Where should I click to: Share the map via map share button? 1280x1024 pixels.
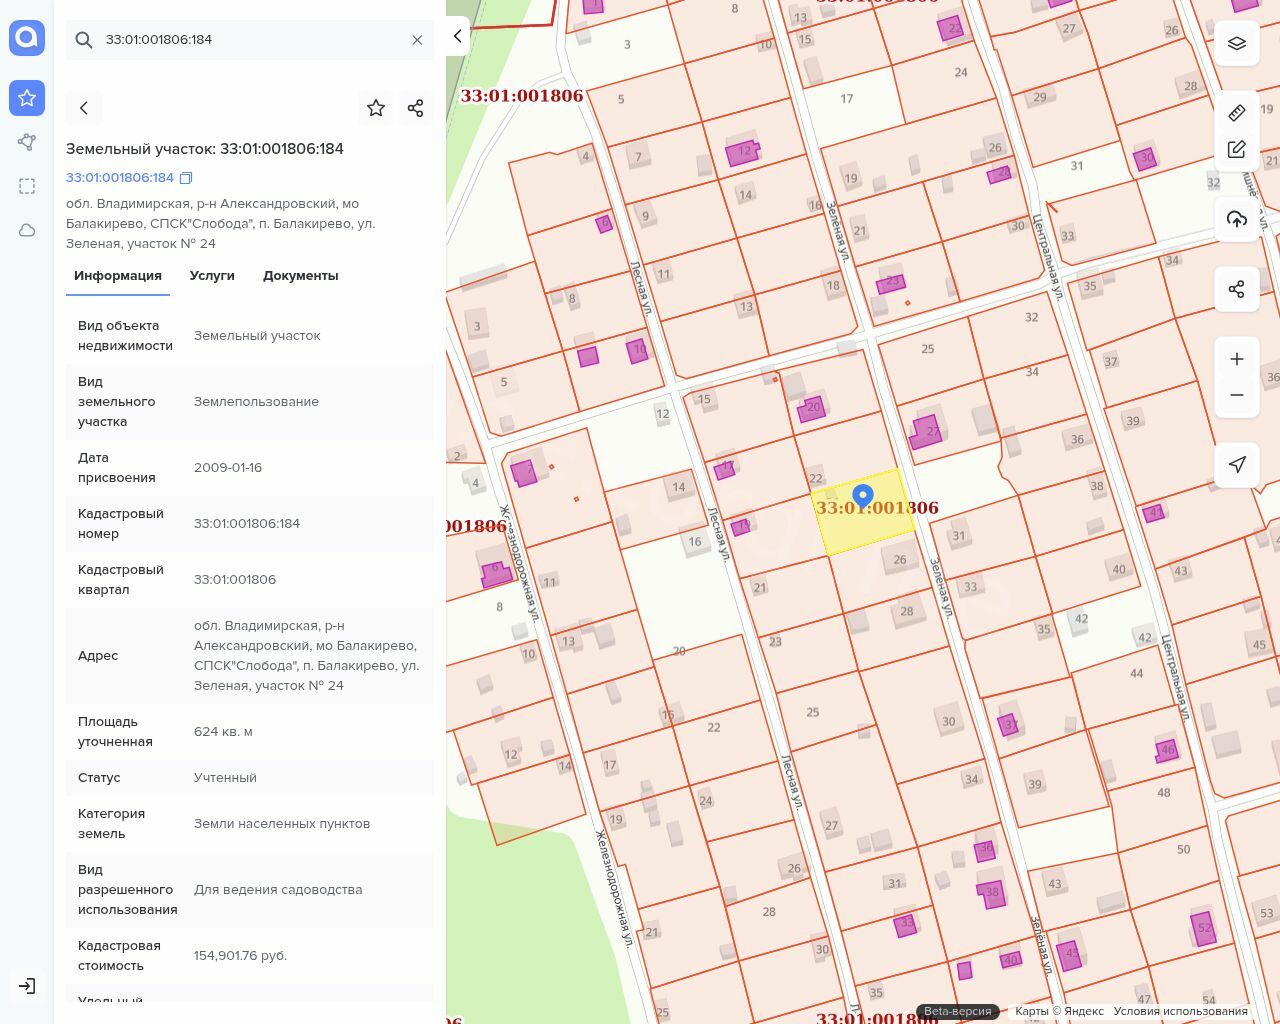1237,289
